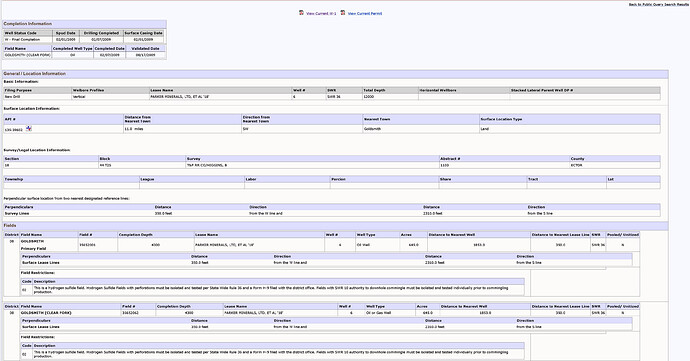Click Distance to Nearest Well header in first Fields table
The image size is (690, 361).
[479, 235]
